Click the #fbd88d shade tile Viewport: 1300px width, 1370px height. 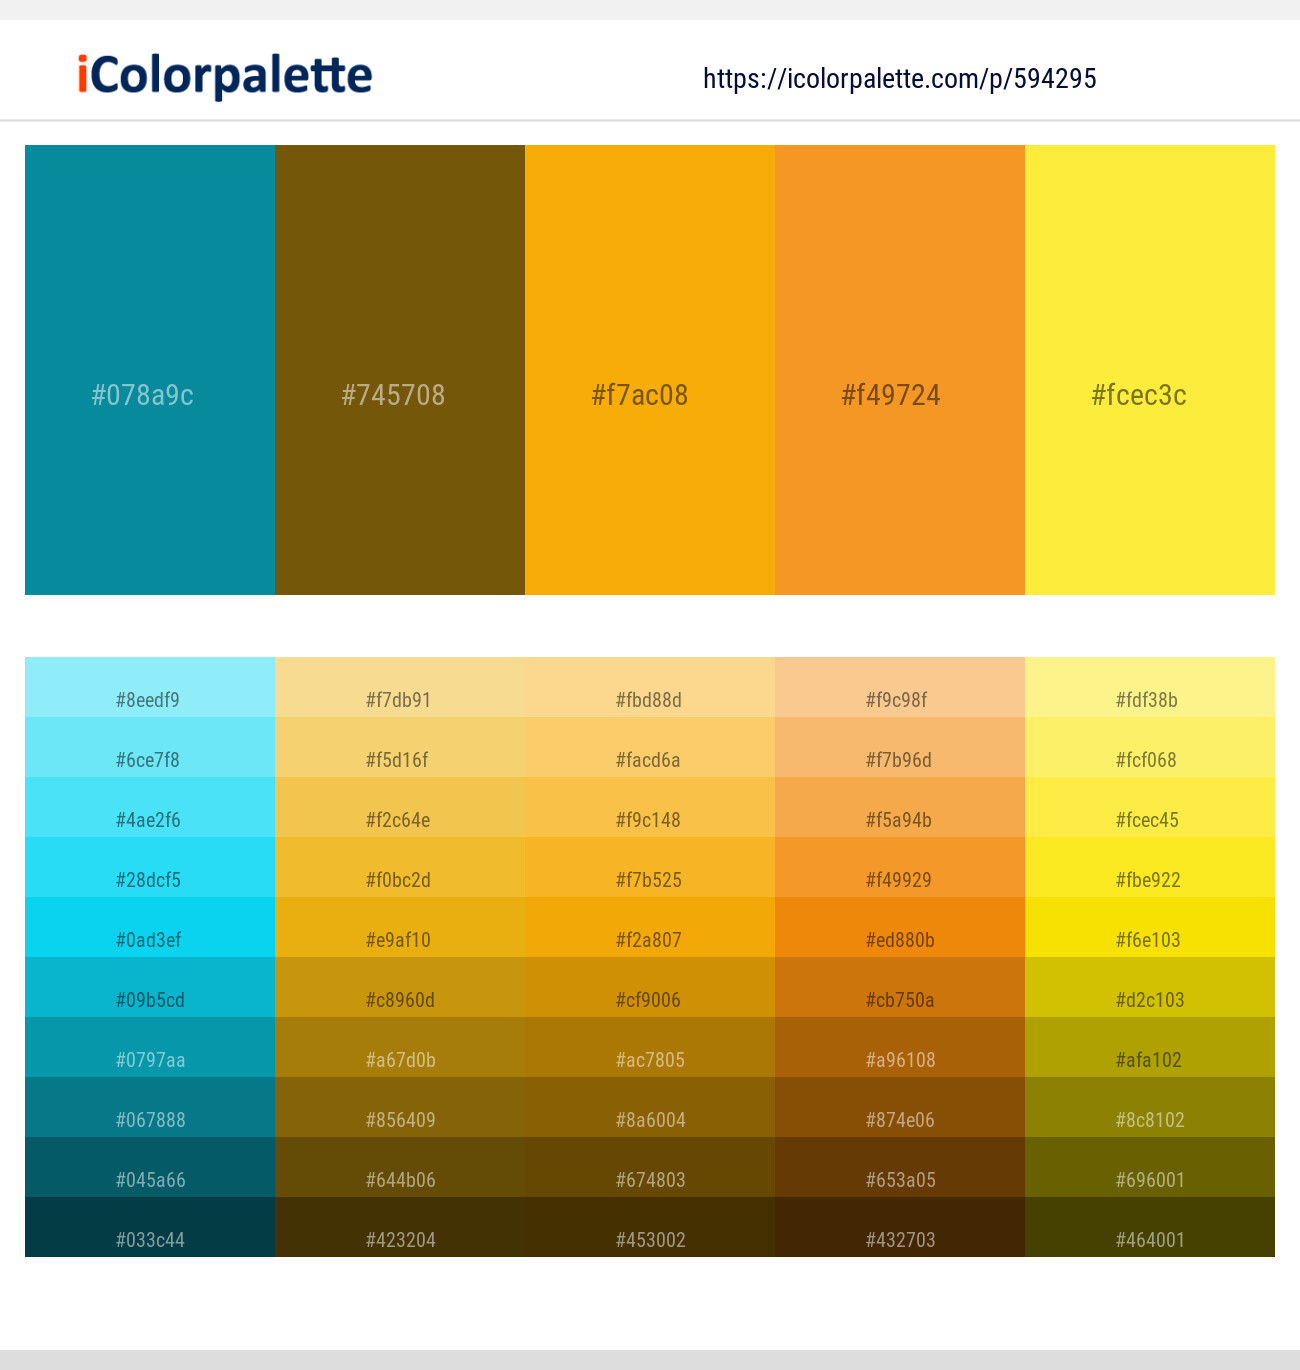pyautogui.click(x=650, y=700)
